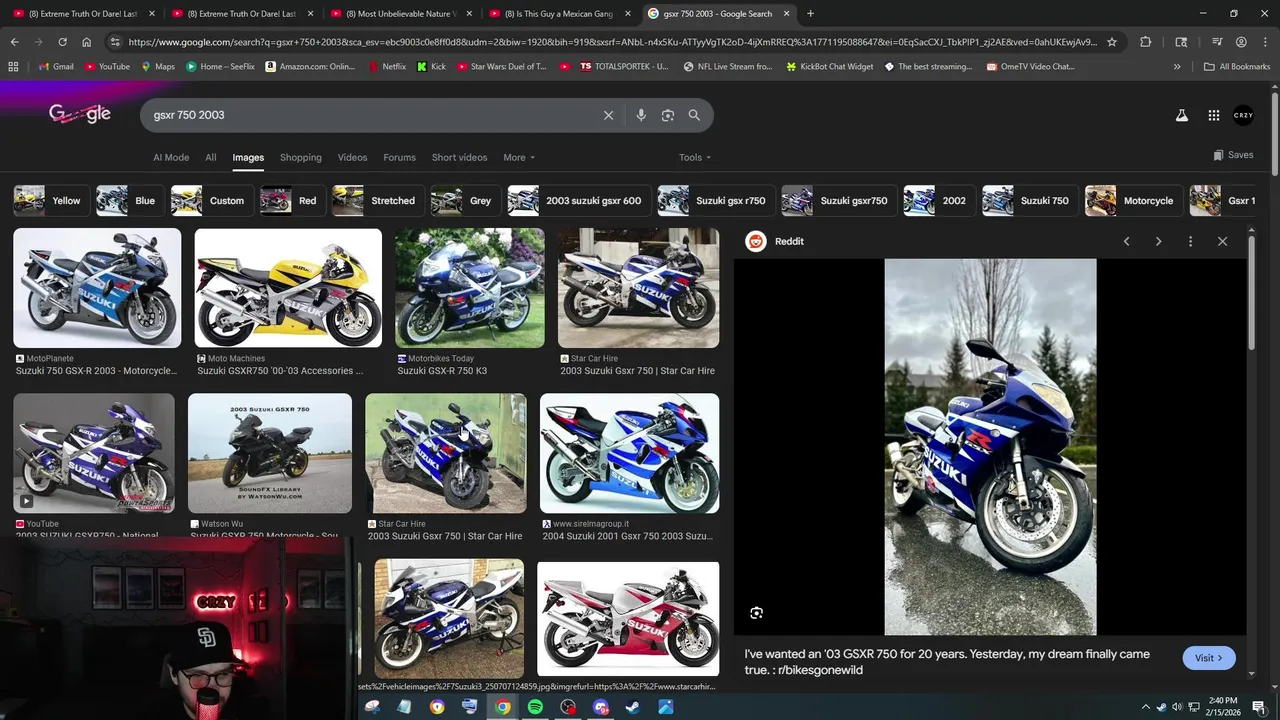This screenshot has height=720, width=1280.
Task: Open the Motorbikes Today GSX-R 750 K3 thumbnail
Action: click(470, 288)
